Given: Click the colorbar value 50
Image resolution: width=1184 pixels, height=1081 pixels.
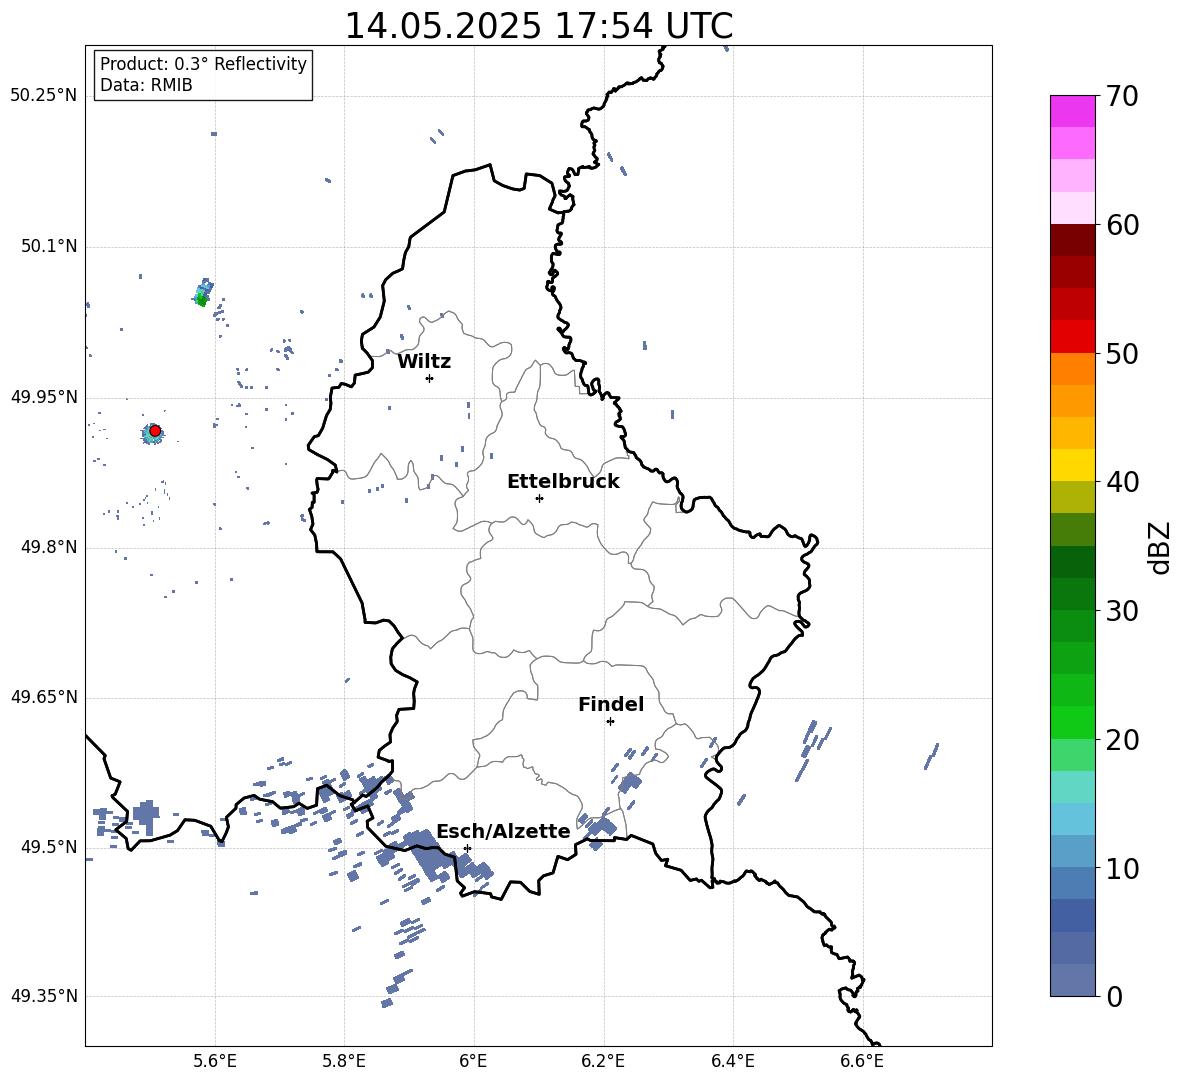Looking at the screenshot, I should tap(1122, 353).
